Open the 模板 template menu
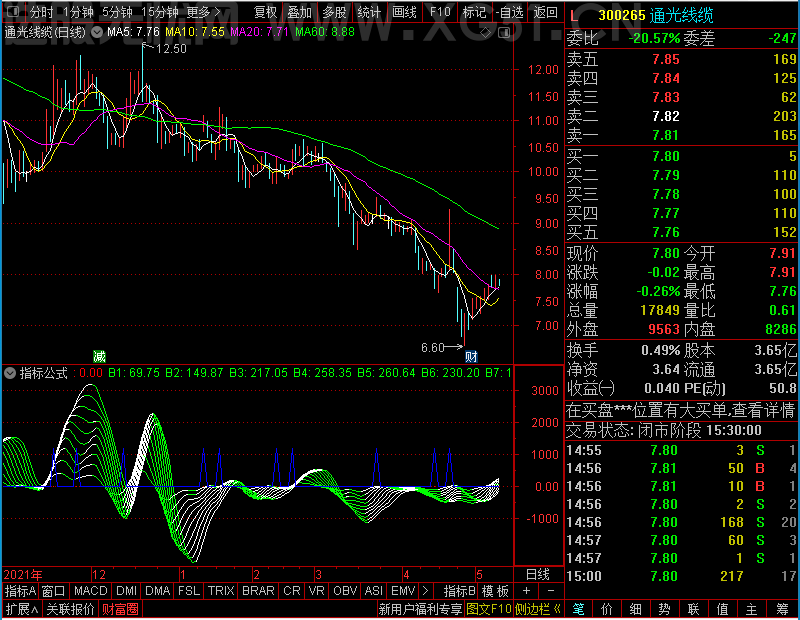Image resolution: width=800 pixels, height=620 pixels. pyautogui.click(x=495, y=591)
